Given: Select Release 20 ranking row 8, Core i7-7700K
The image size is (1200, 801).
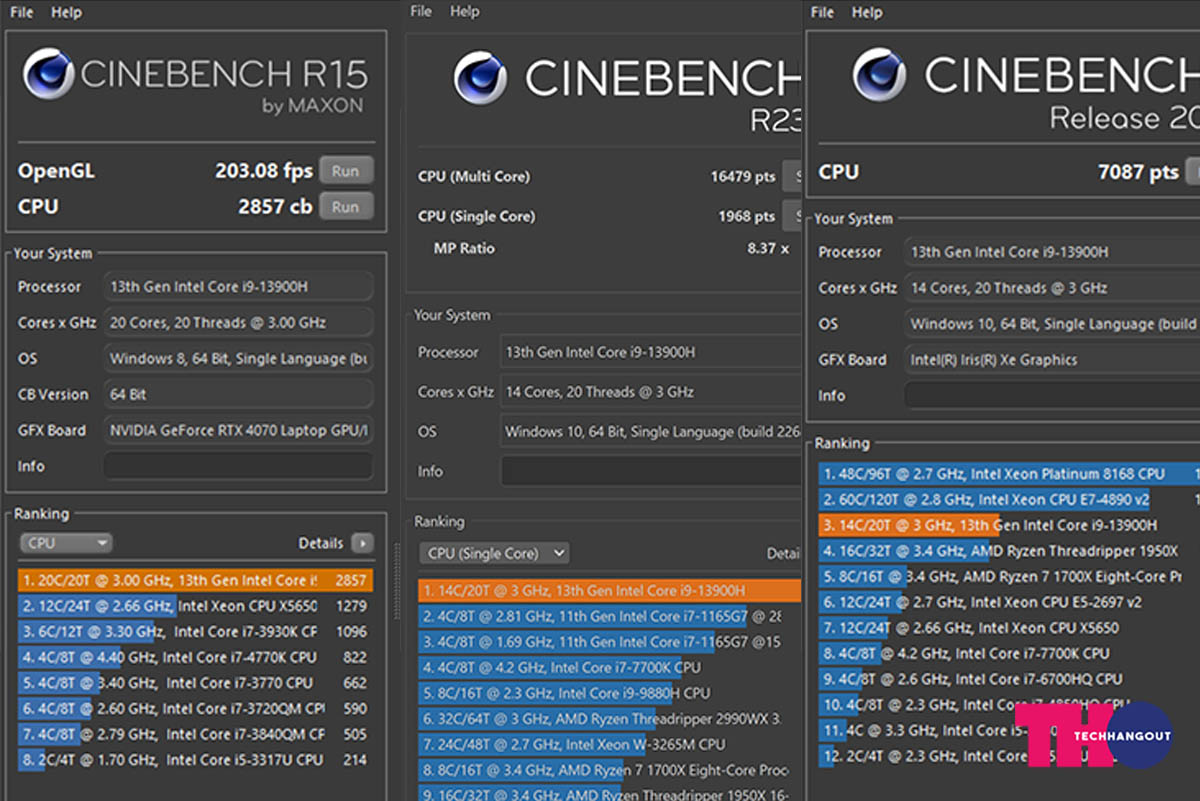Looking at the screenshot, I should (x=1009, y=654).
